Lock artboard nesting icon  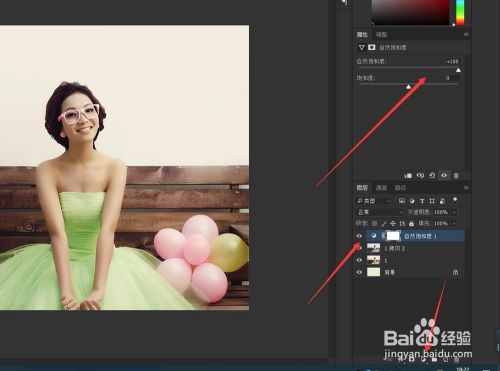[402, 223]
